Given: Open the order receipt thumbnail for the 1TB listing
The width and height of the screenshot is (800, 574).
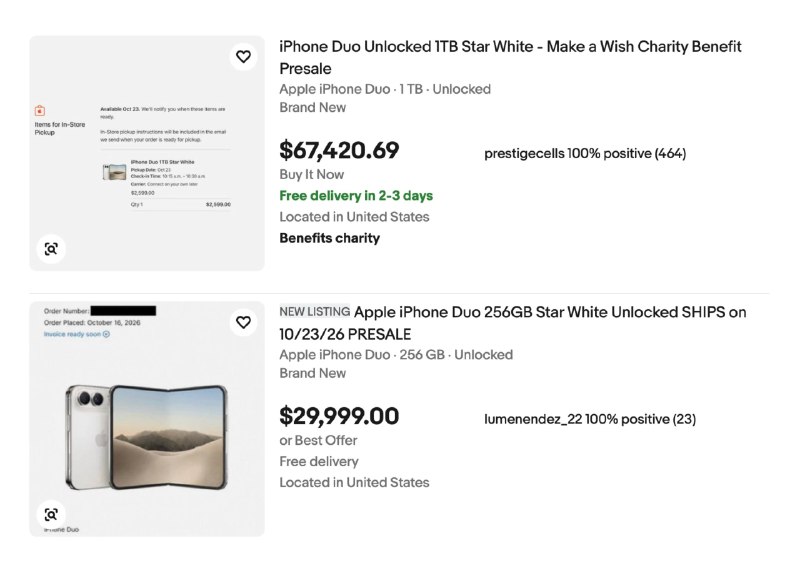Looking at the screenshot, I should (147, 153).
